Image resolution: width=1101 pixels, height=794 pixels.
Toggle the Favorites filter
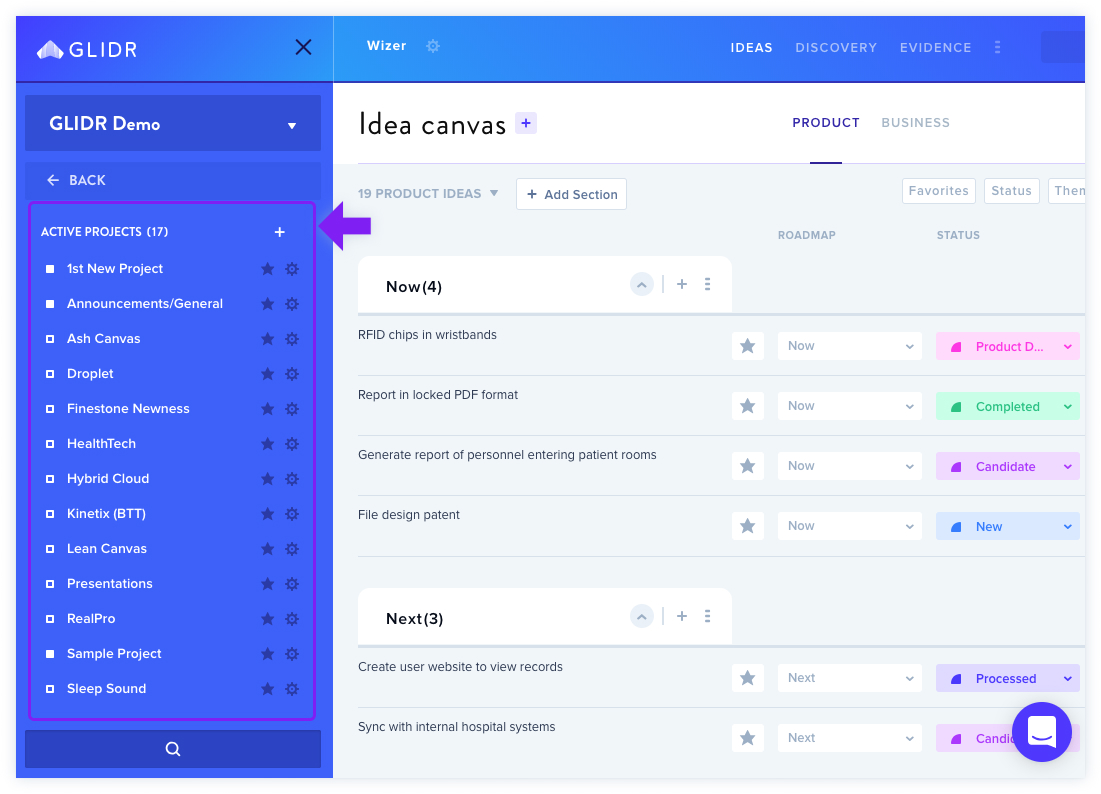939,191
